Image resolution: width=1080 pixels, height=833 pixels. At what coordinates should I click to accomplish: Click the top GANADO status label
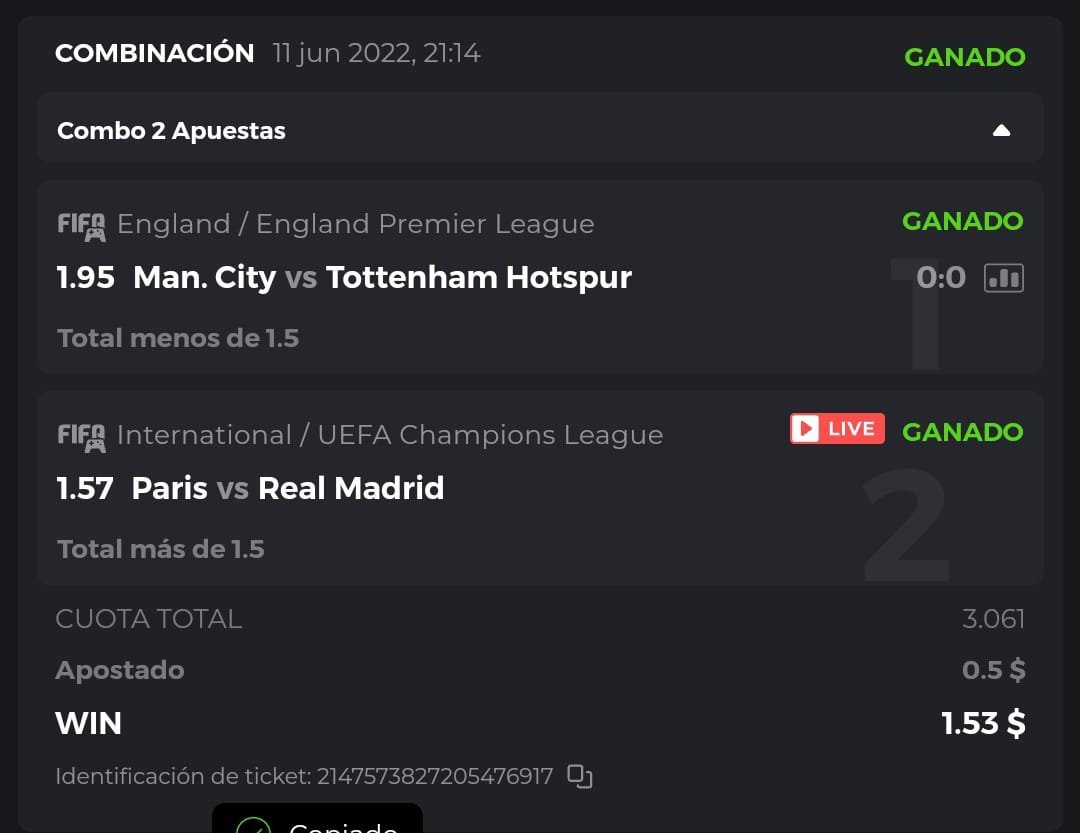pos(964,57)
